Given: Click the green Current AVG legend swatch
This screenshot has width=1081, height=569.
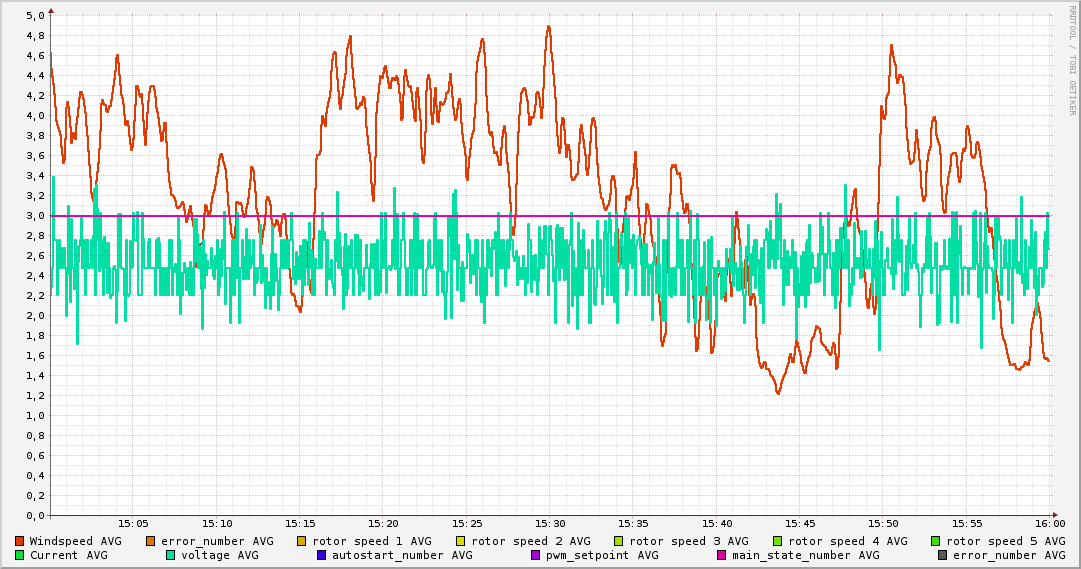Looking at the screenshot, I should 20,555.
